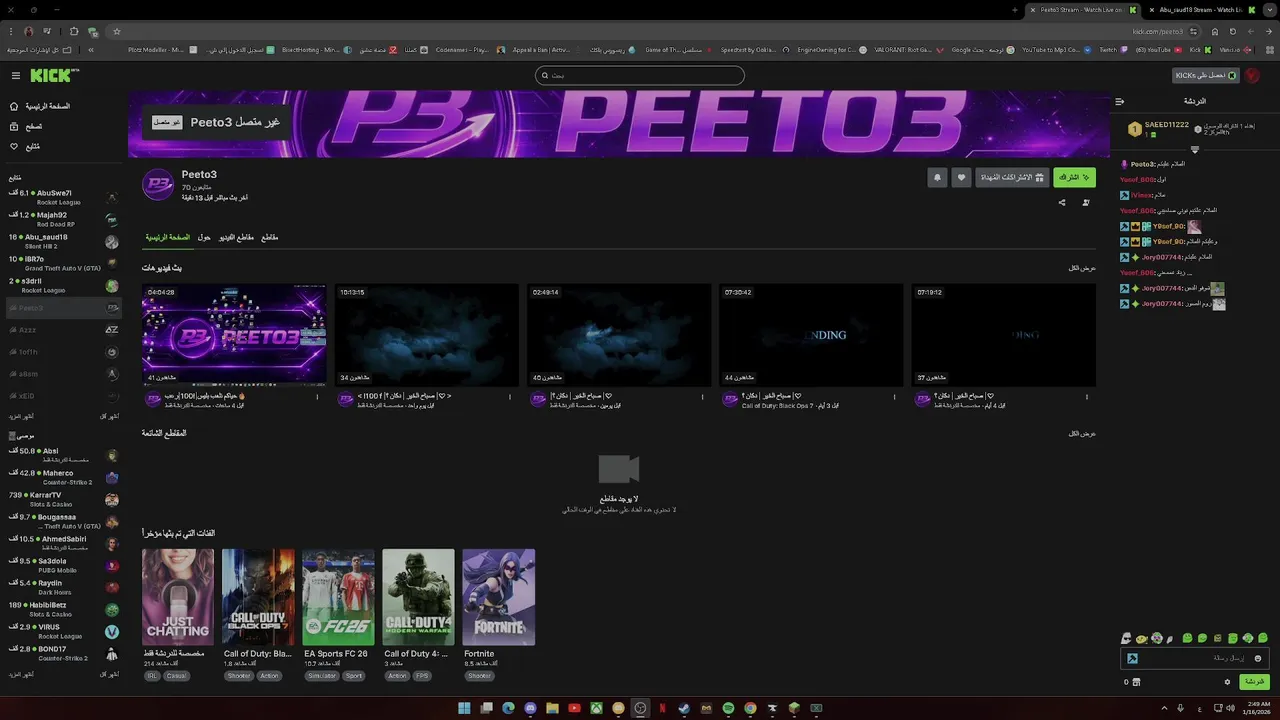Click the share icon under subscribe button
Image resolution: width=1280 pixels, height=720 pixels.
[x=1062, y=203]
